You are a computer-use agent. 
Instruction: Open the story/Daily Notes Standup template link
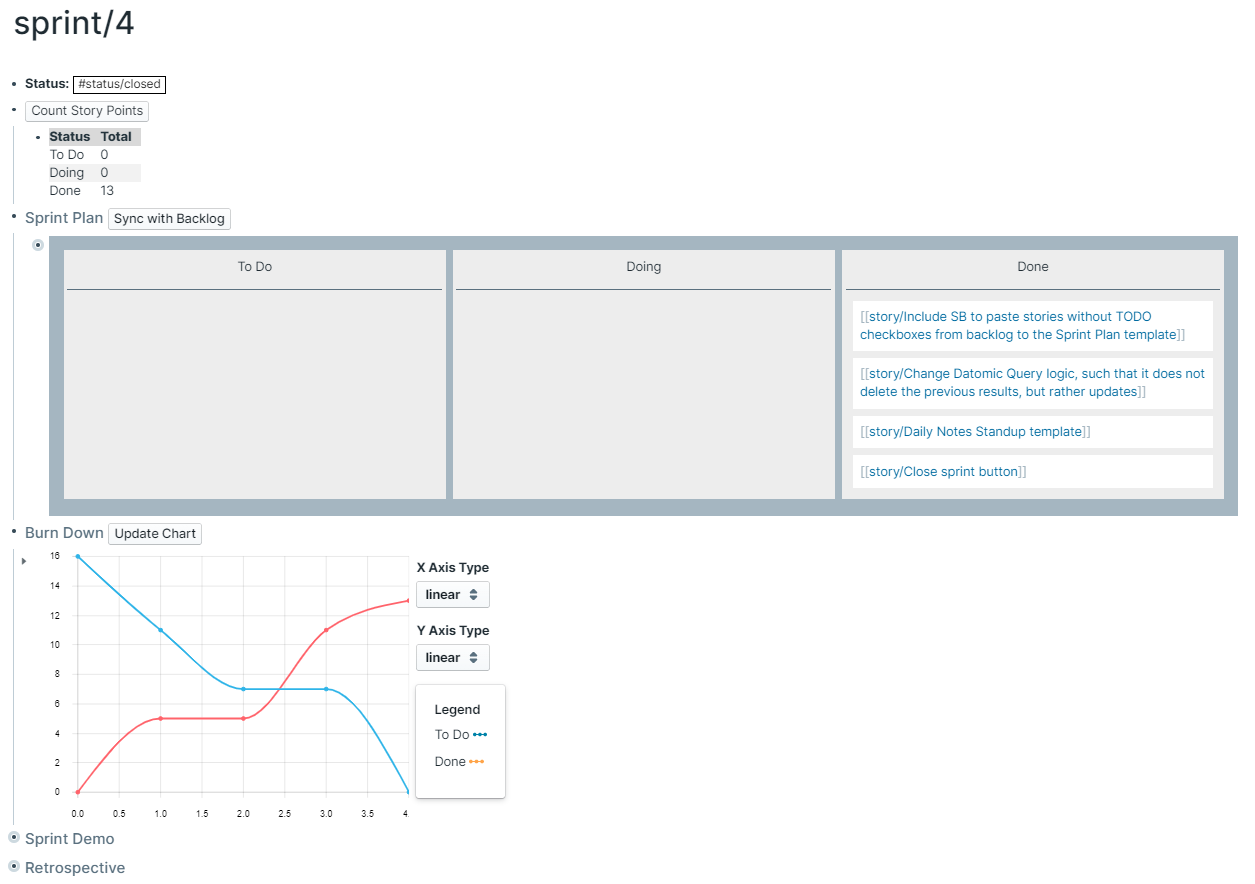(975, 431)
